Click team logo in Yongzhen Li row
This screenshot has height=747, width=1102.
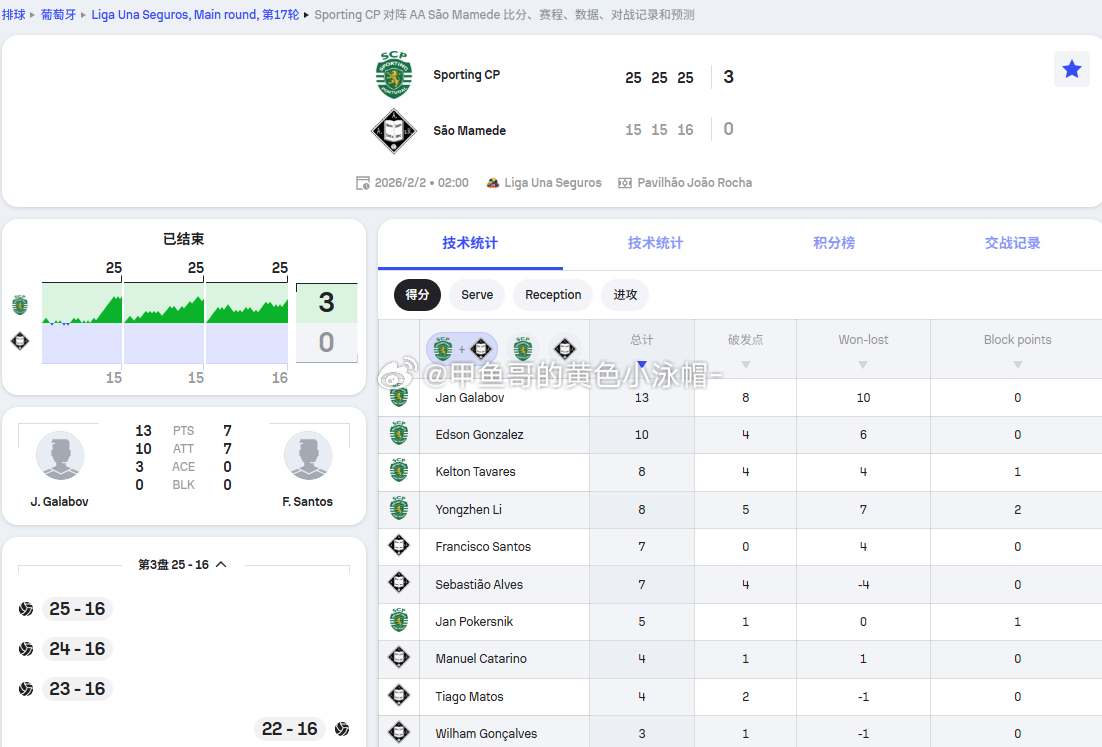point(399,509)
